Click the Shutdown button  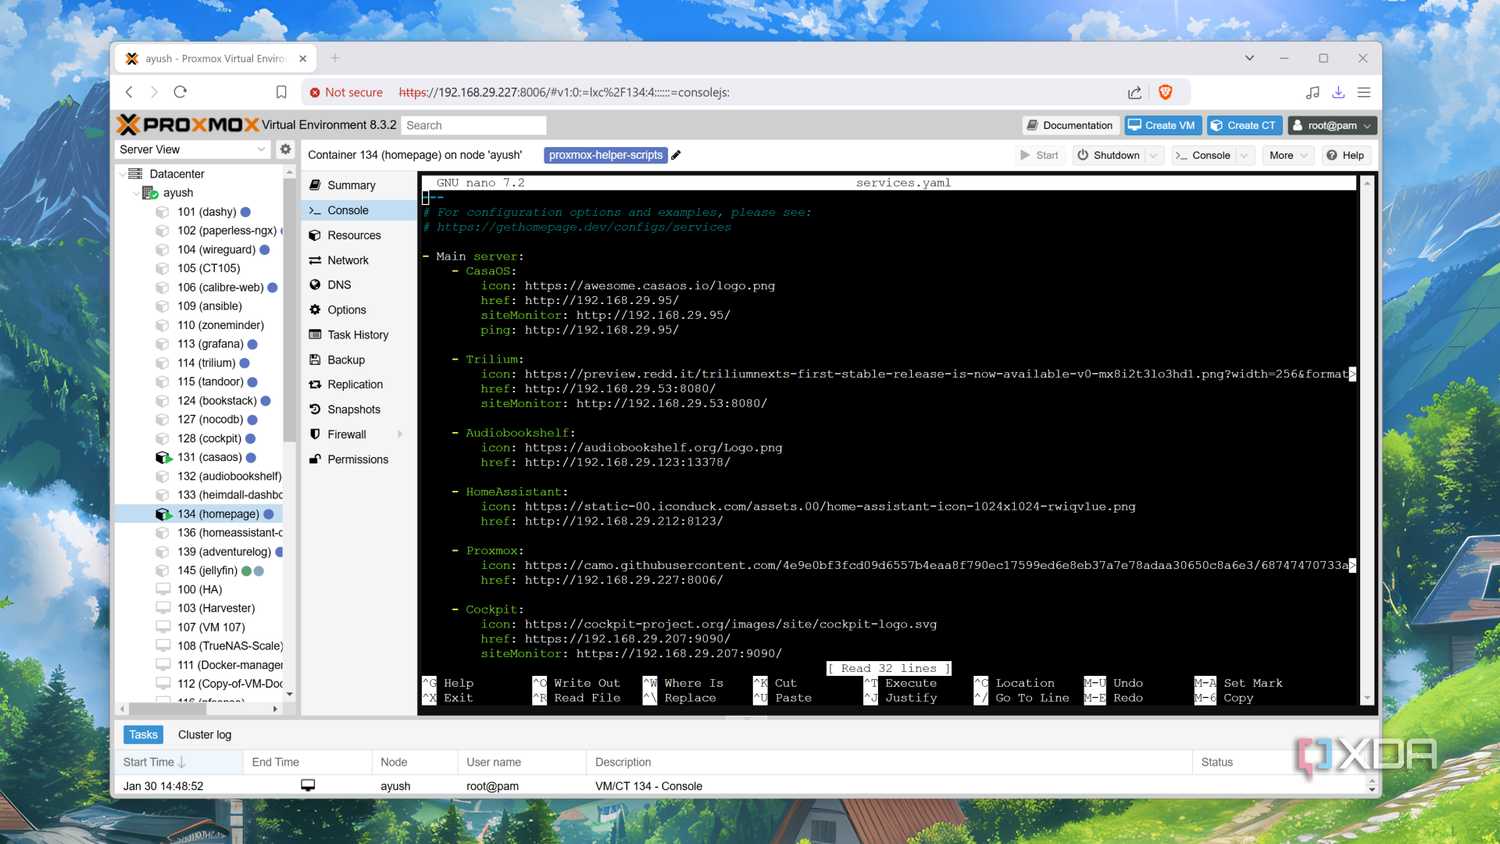[x=1108, y=155]
